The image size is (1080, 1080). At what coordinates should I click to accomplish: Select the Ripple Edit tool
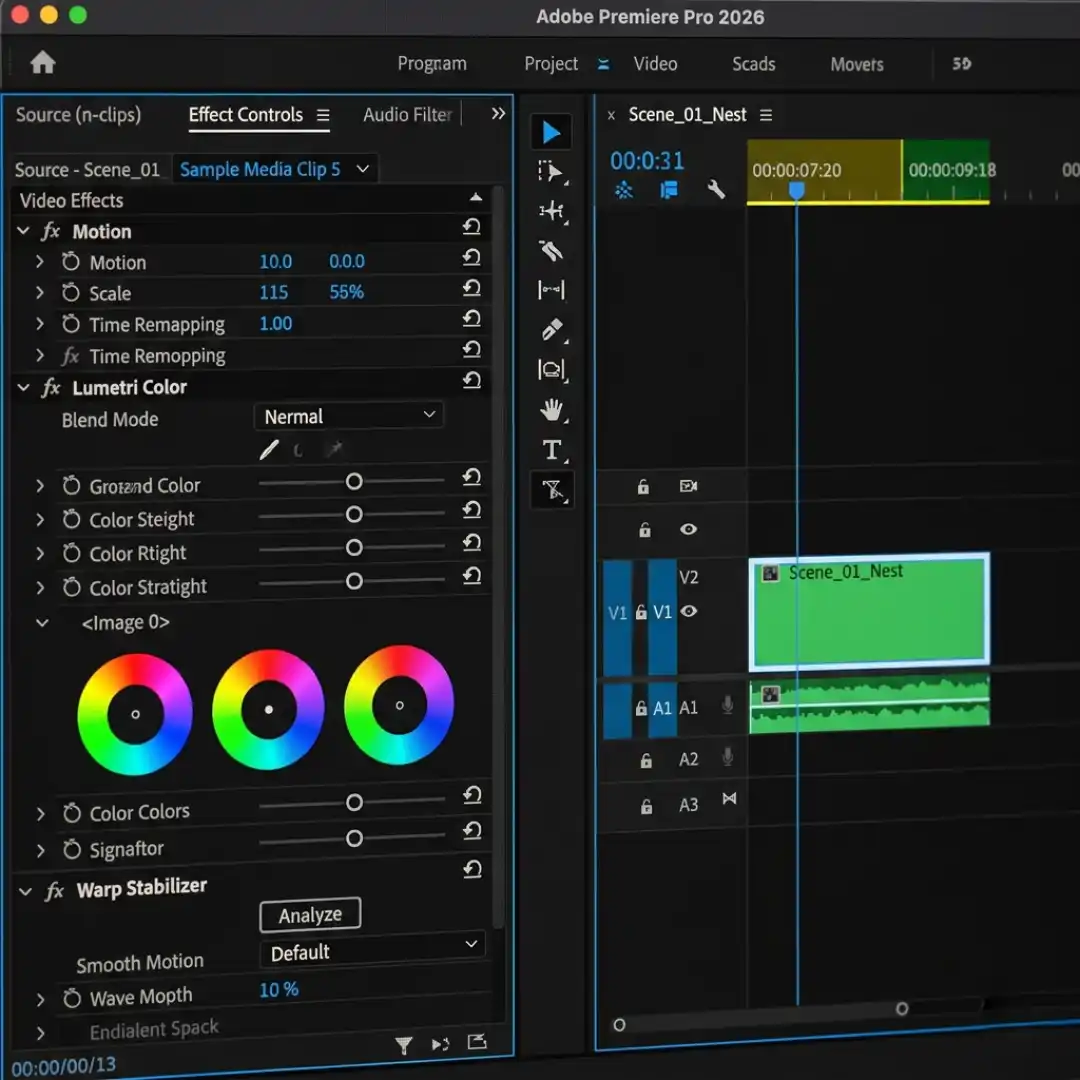(551, 211)
